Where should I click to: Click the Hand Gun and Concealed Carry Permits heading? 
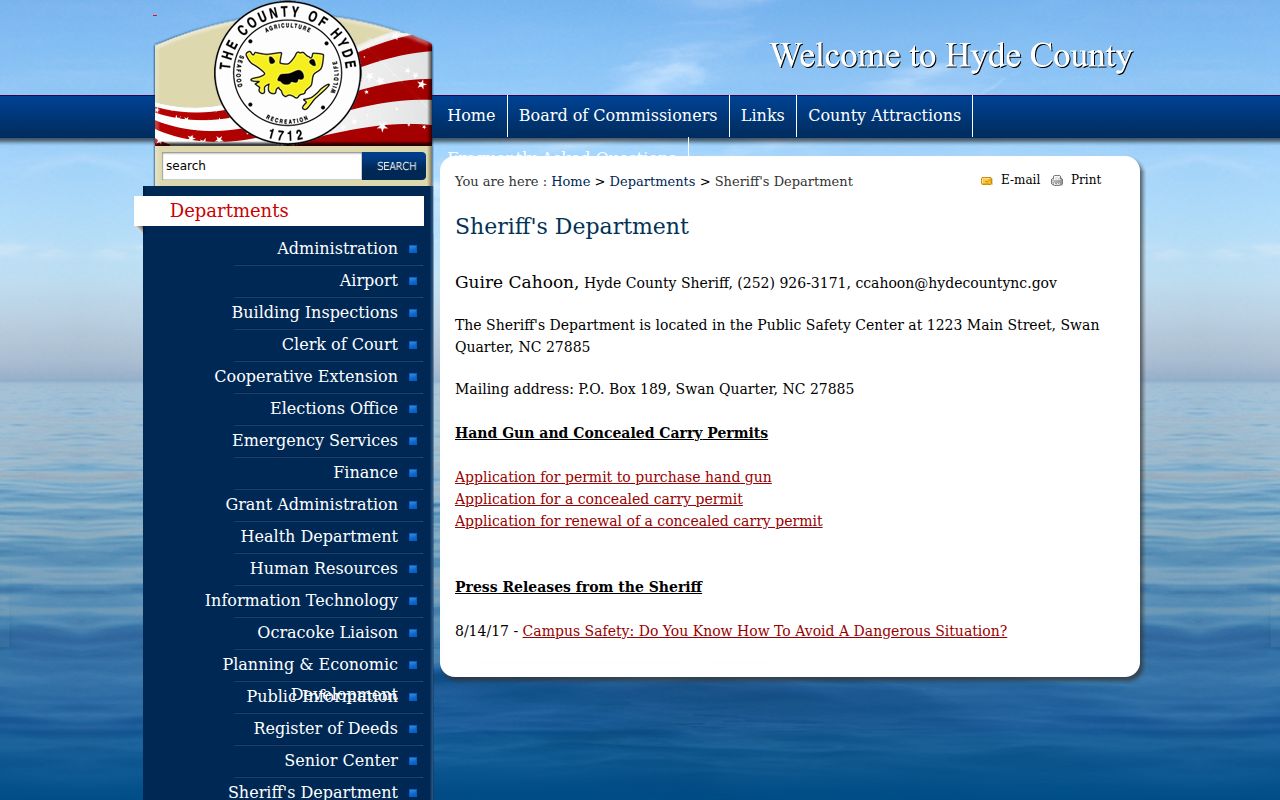(611, 433)
